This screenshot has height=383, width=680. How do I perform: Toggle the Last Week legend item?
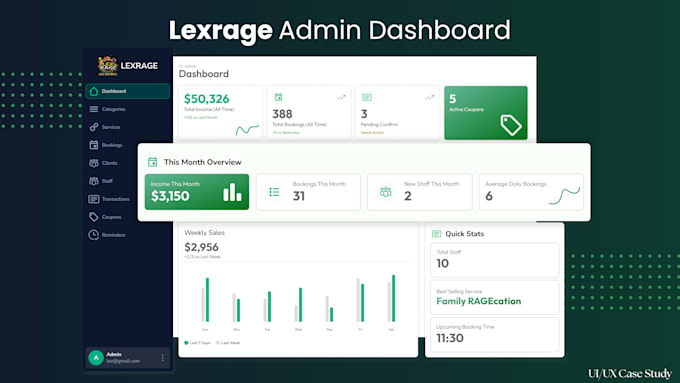click(x=228, y=343)
